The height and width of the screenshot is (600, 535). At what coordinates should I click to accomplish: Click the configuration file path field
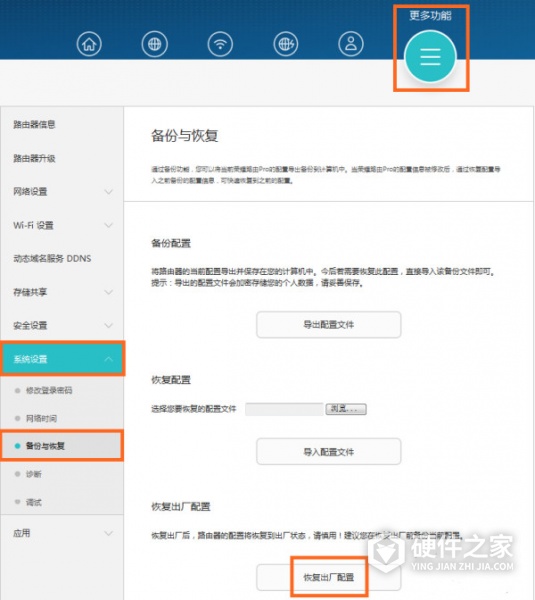tap(284, 409)
